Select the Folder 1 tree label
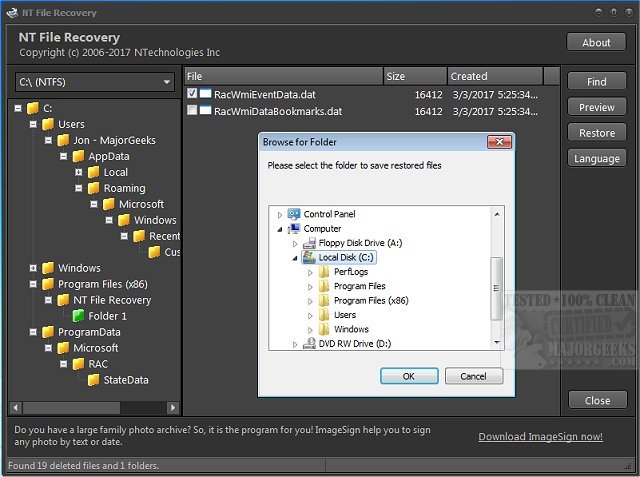 point(107,316)
